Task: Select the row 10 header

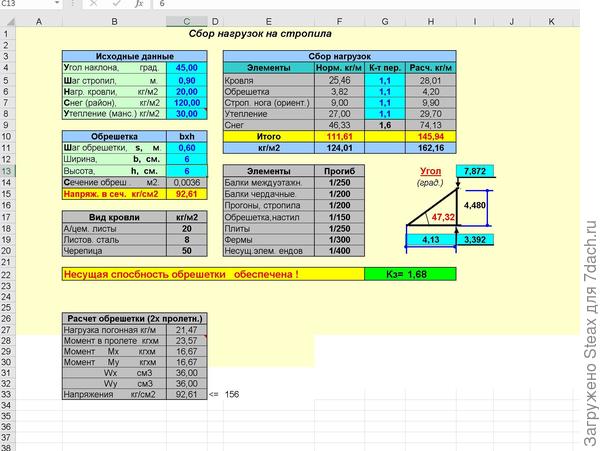Action: [6, 136]
